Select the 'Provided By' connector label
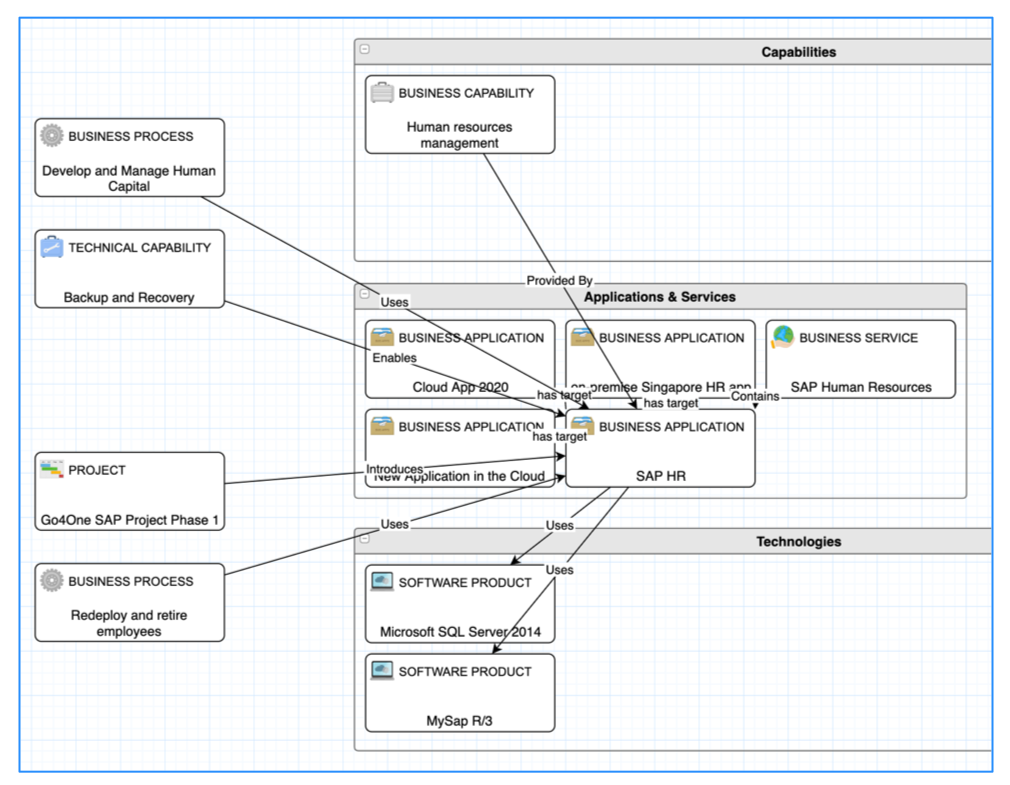This screenshot has width=1010, height=785. coord(559,281)
